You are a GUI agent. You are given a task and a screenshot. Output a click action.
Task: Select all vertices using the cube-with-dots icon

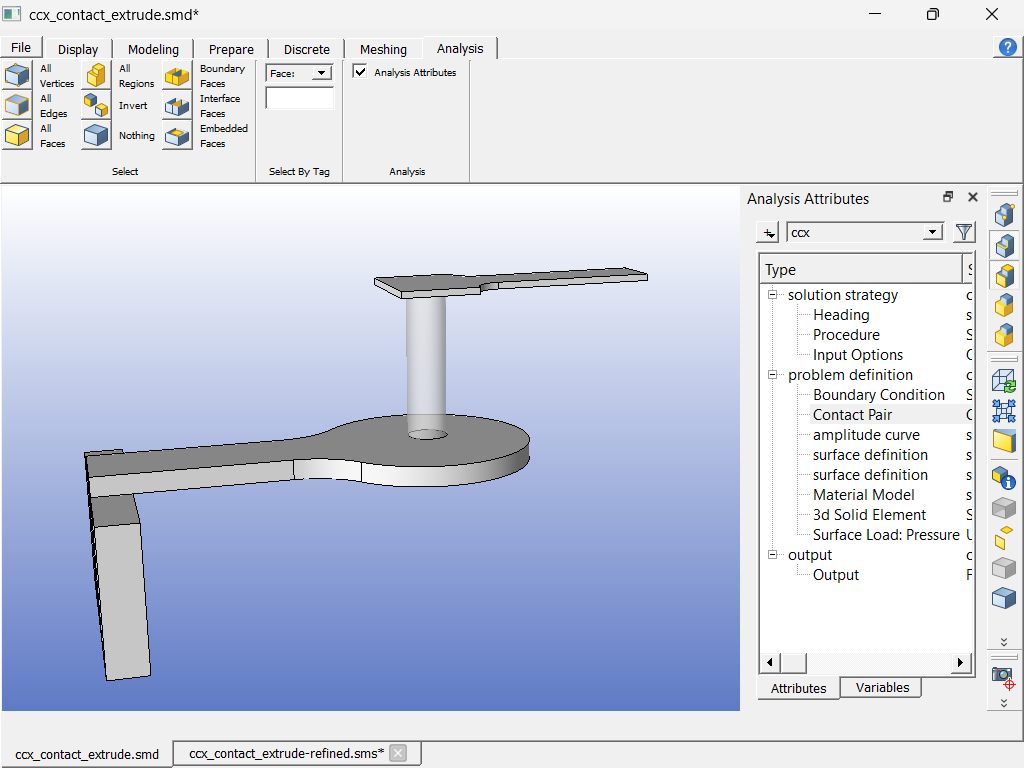18,75
